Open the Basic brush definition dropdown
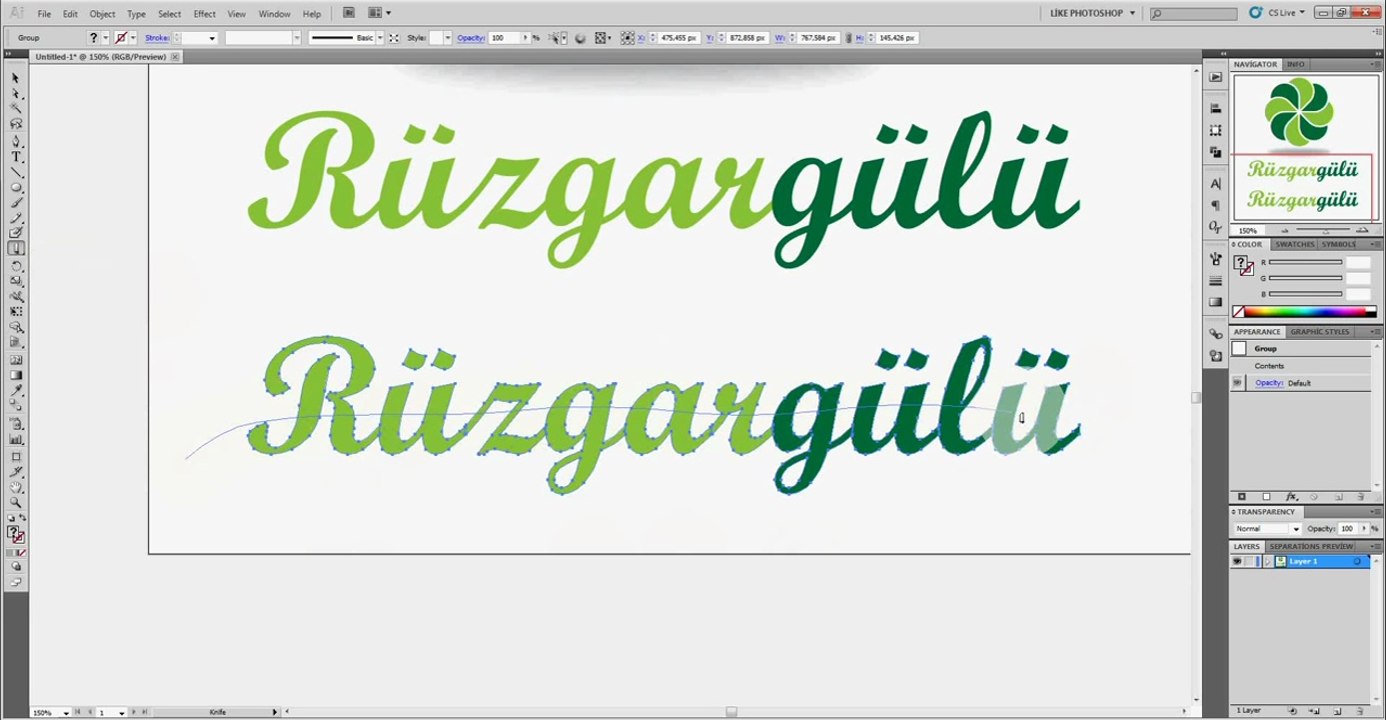 click(x=379, y=38)
